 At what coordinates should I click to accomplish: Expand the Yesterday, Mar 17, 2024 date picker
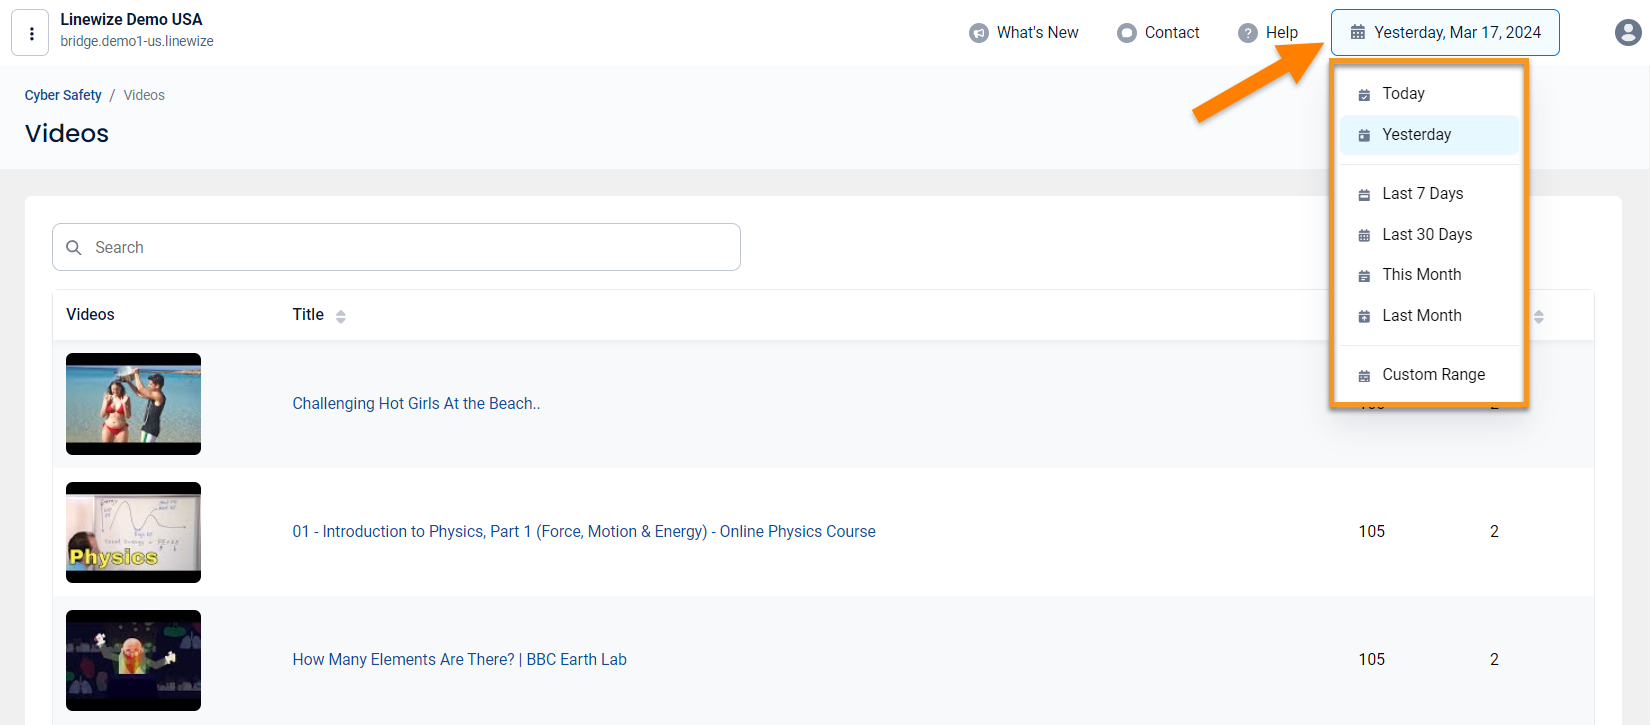tap(1444, 33)
